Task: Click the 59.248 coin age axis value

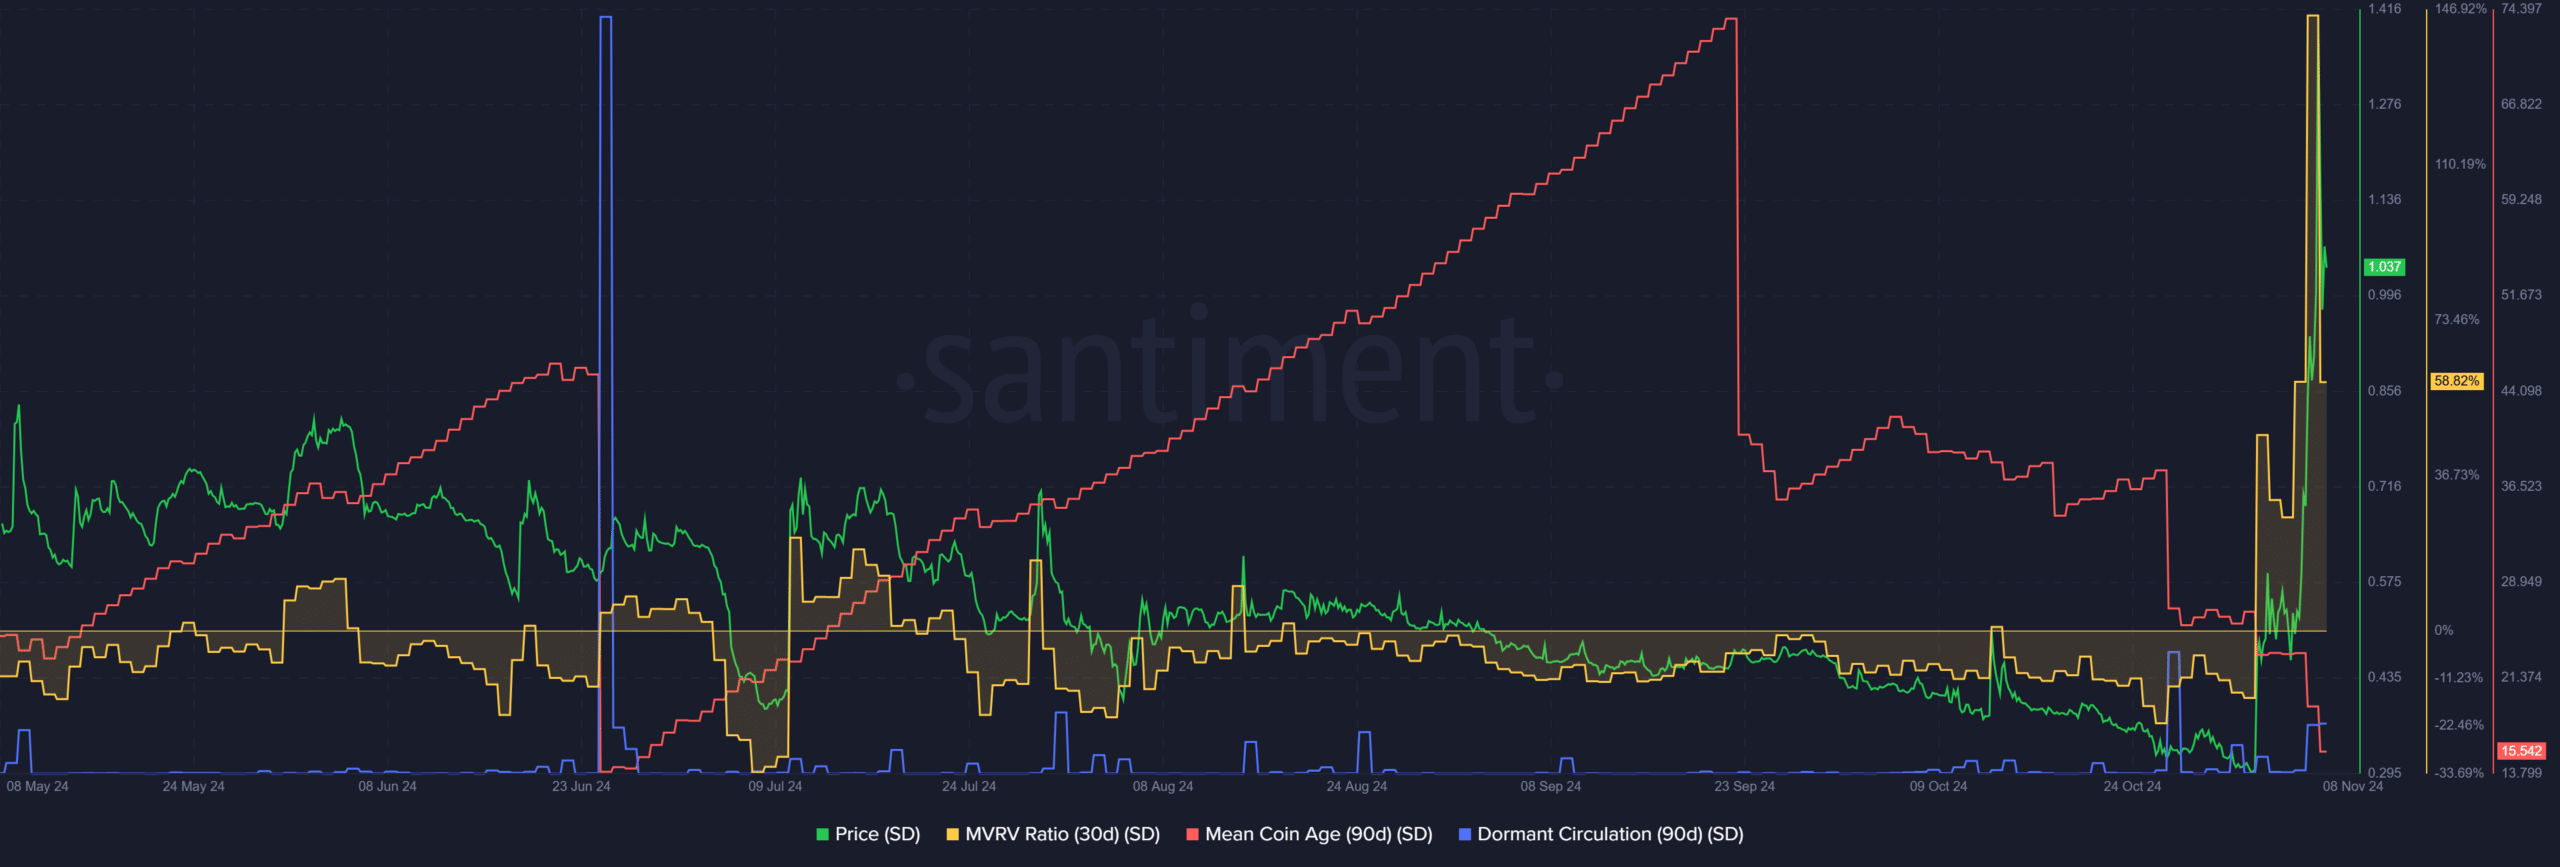Action: tap(2521, 200)
